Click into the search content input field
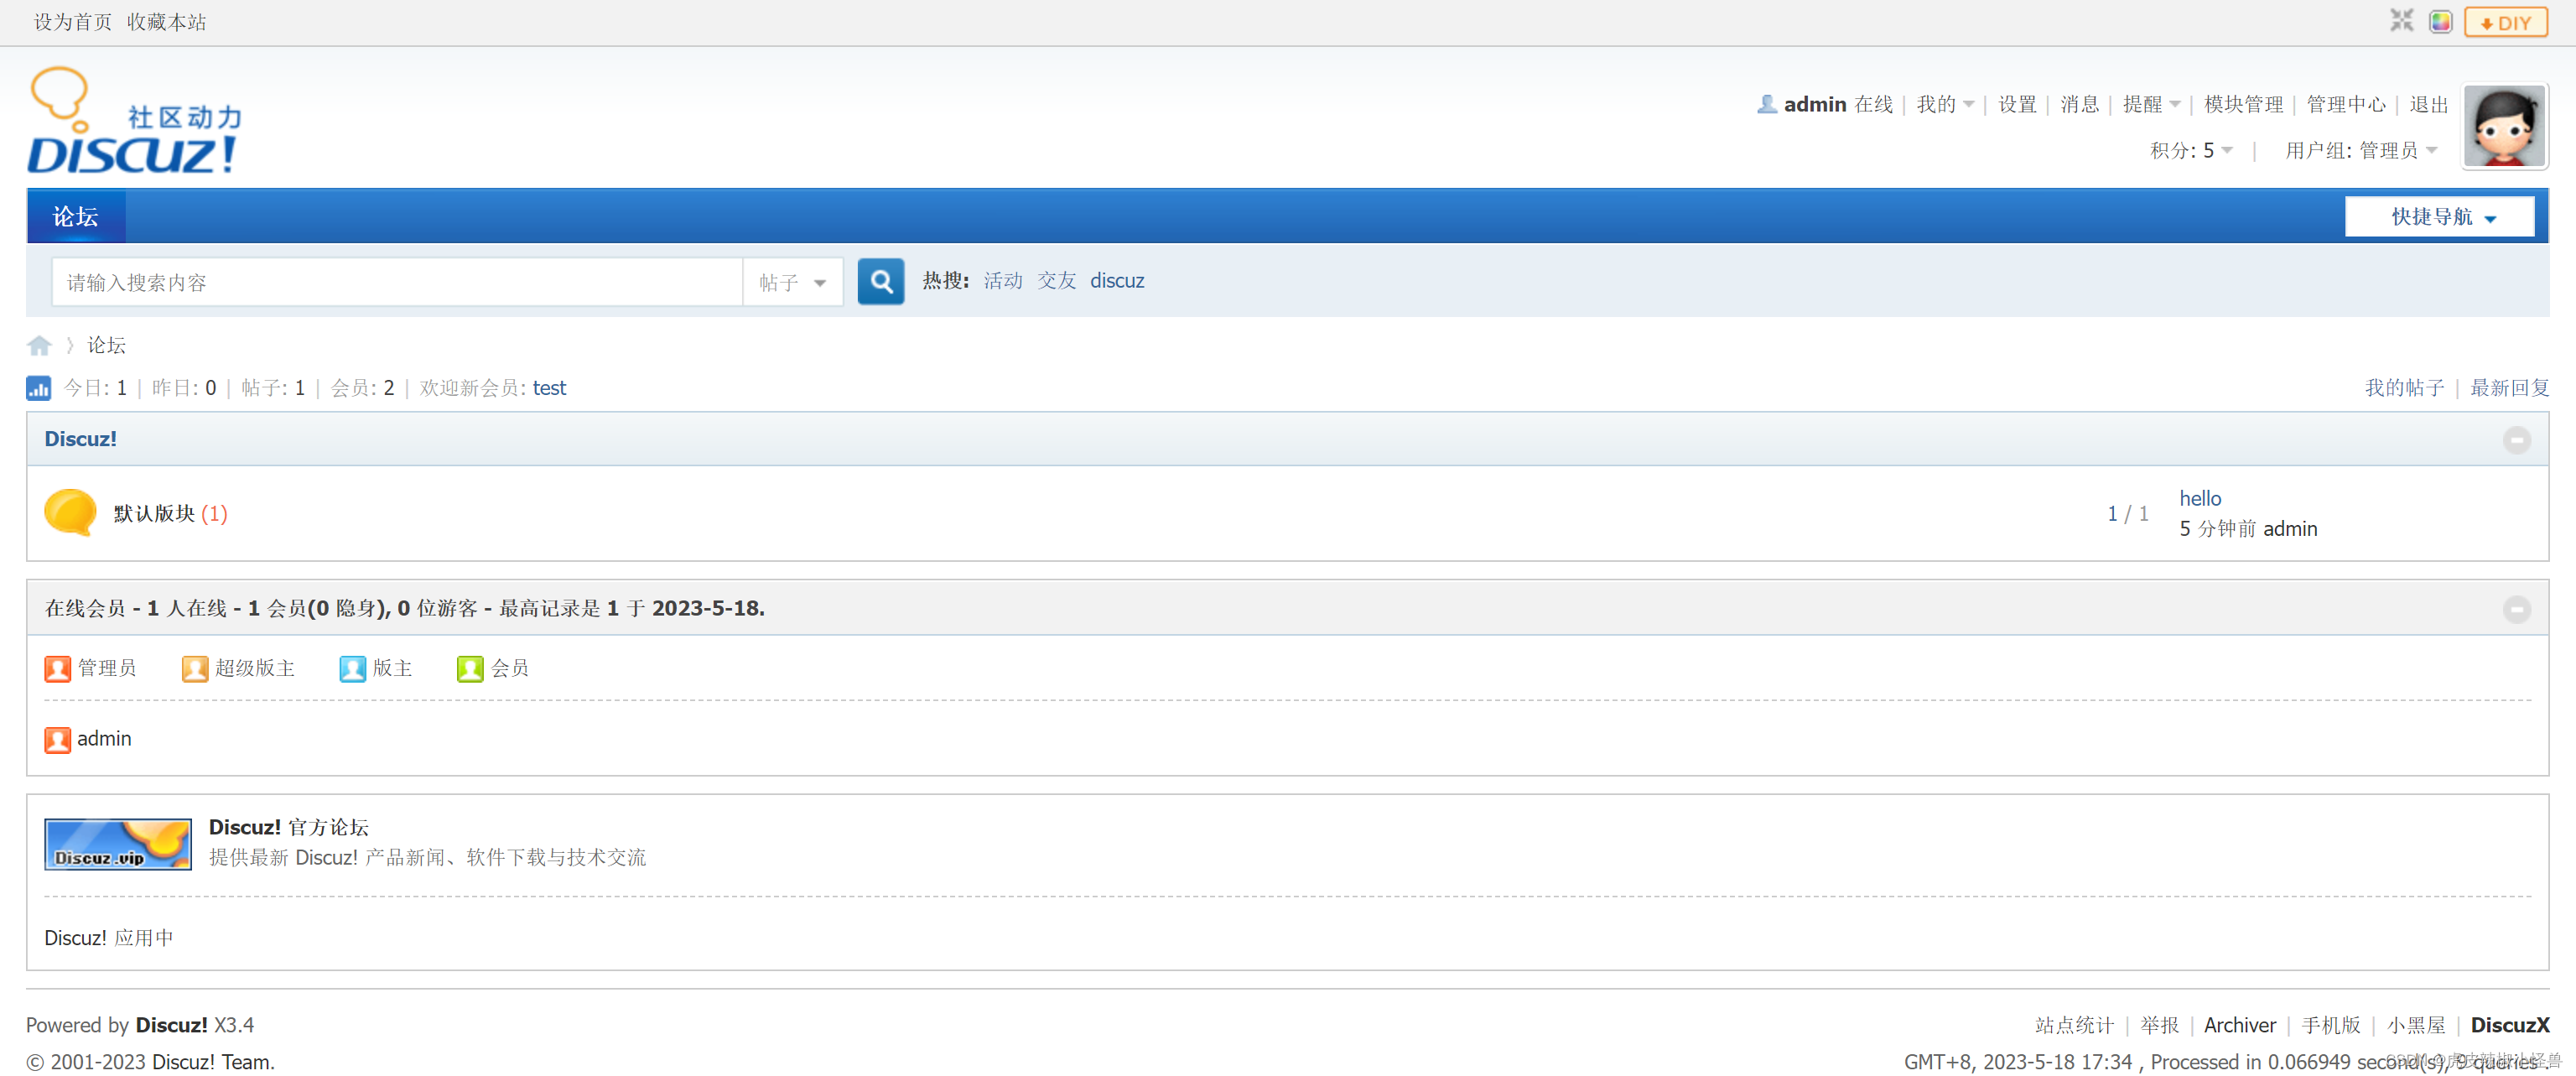Viewport: 2576px width, 1076px height. pyautogui.click(x=397, y=283)
